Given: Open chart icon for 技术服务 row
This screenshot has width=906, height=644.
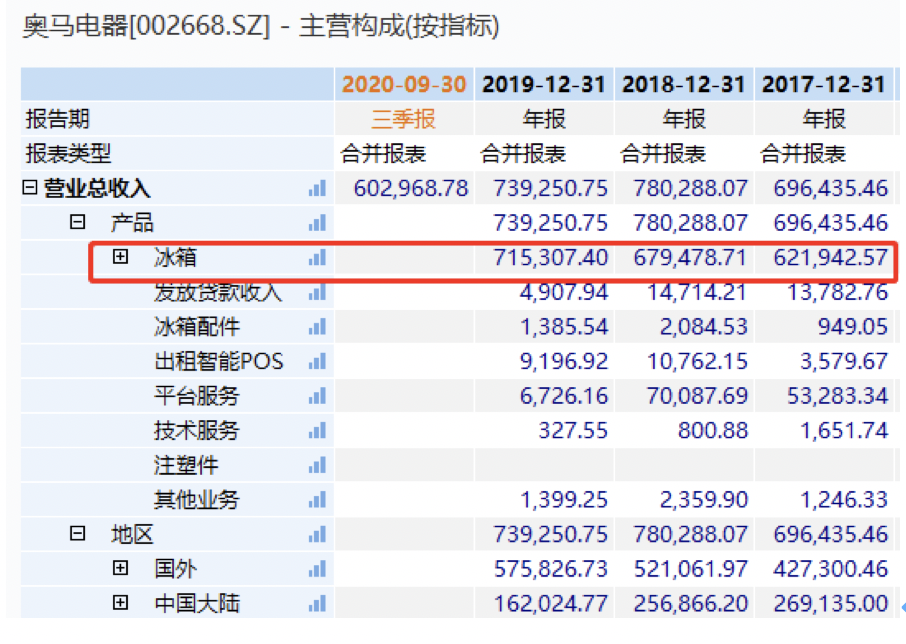Looking at the screenshot, I should pos(317,431).
